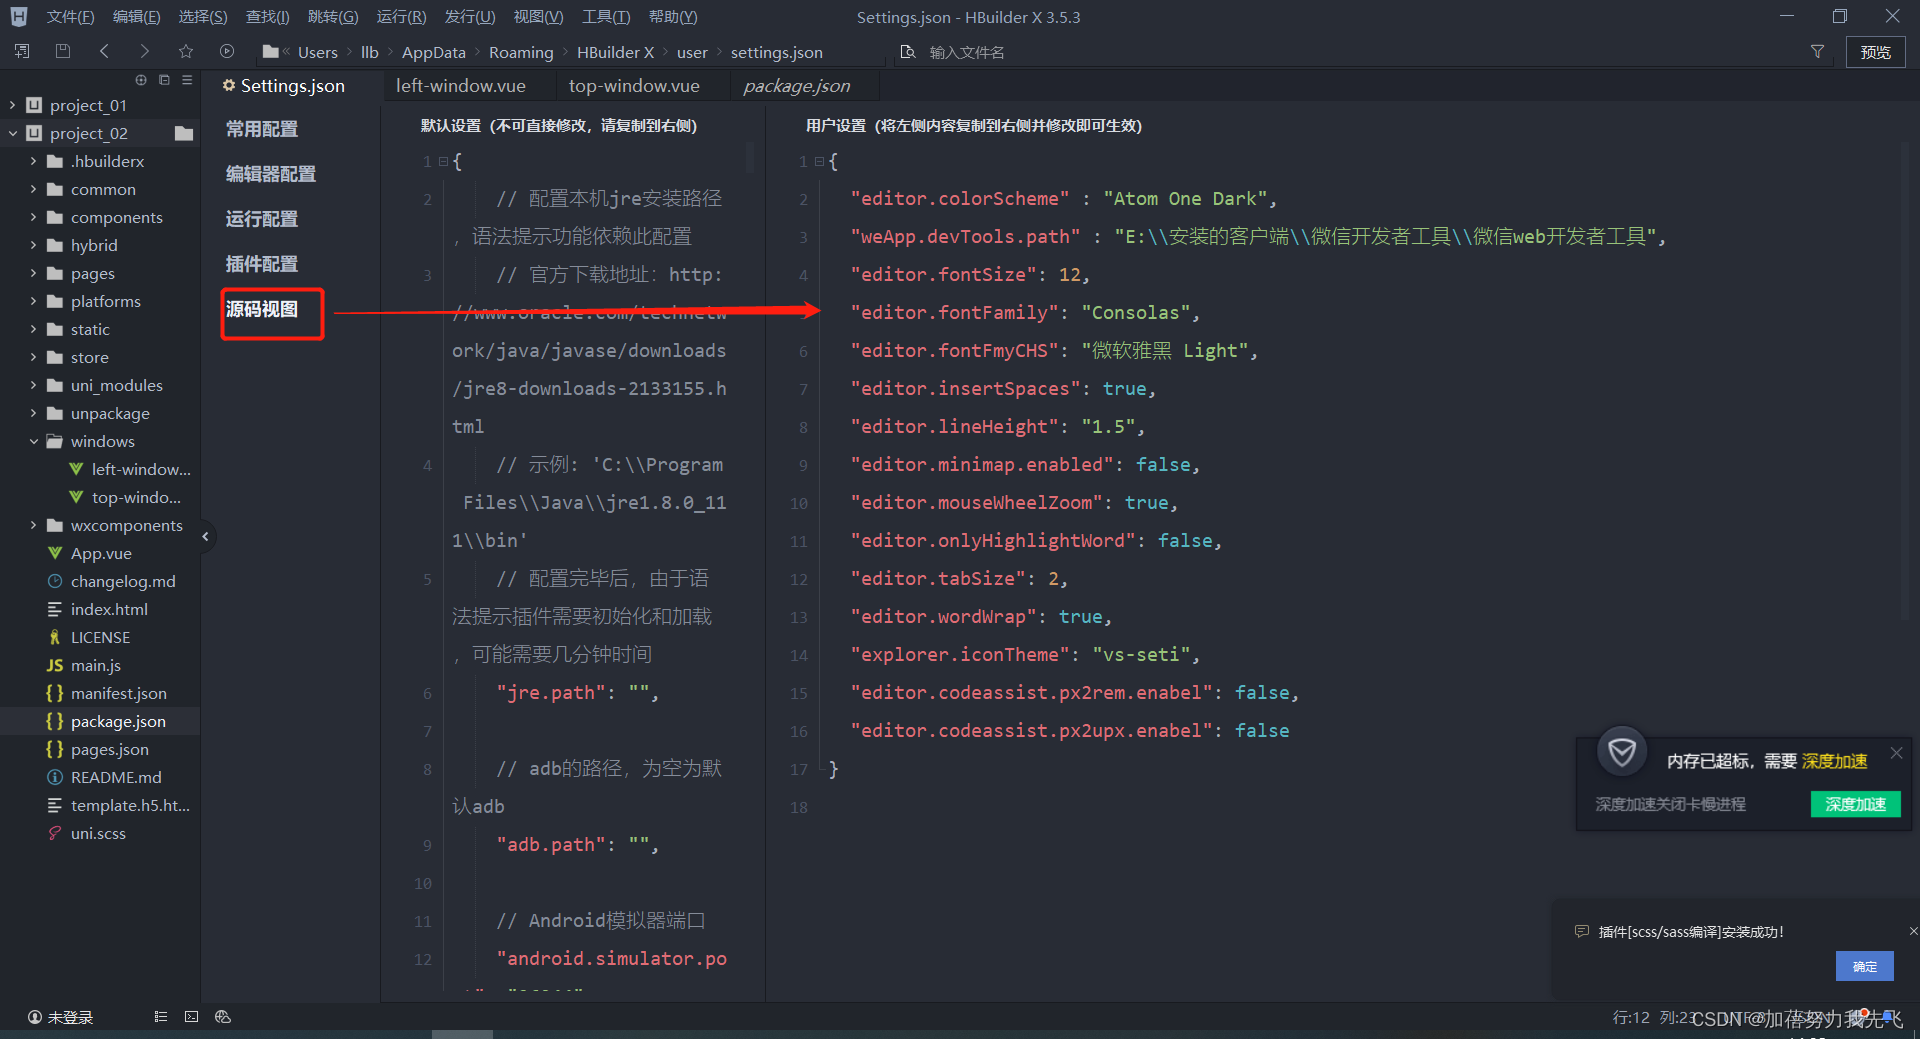Viewport: 1920px width, 1039px height.
Task: Expand the wxcomponents folder
Action: [33, 525]
